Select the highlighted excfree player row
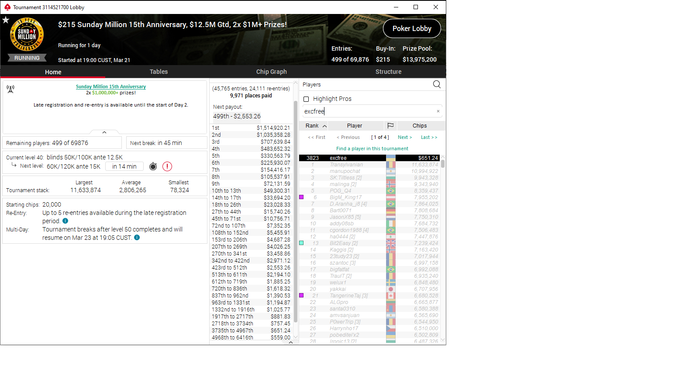Viewport: 700px width, 380px height. pyautogui.click(x=369, y=158)
